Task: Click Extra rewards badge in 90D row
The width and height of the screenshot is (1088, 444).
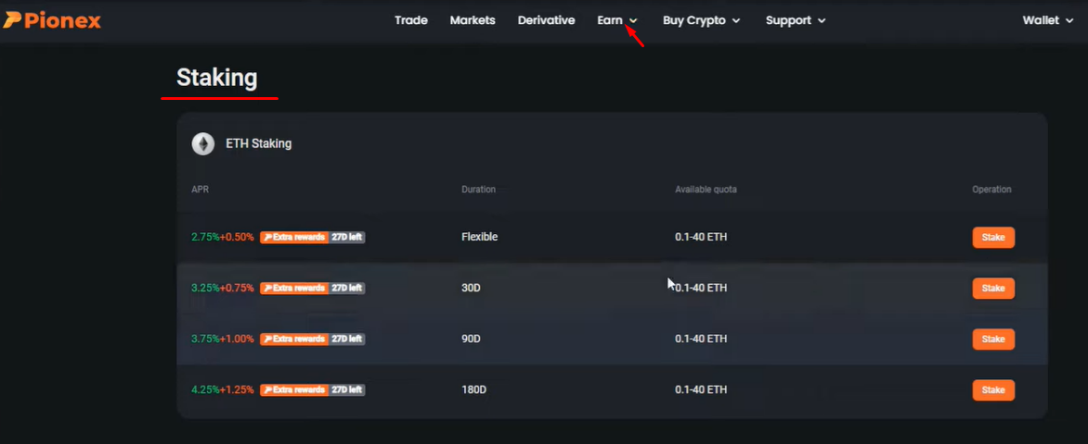Action: point(294,339)
